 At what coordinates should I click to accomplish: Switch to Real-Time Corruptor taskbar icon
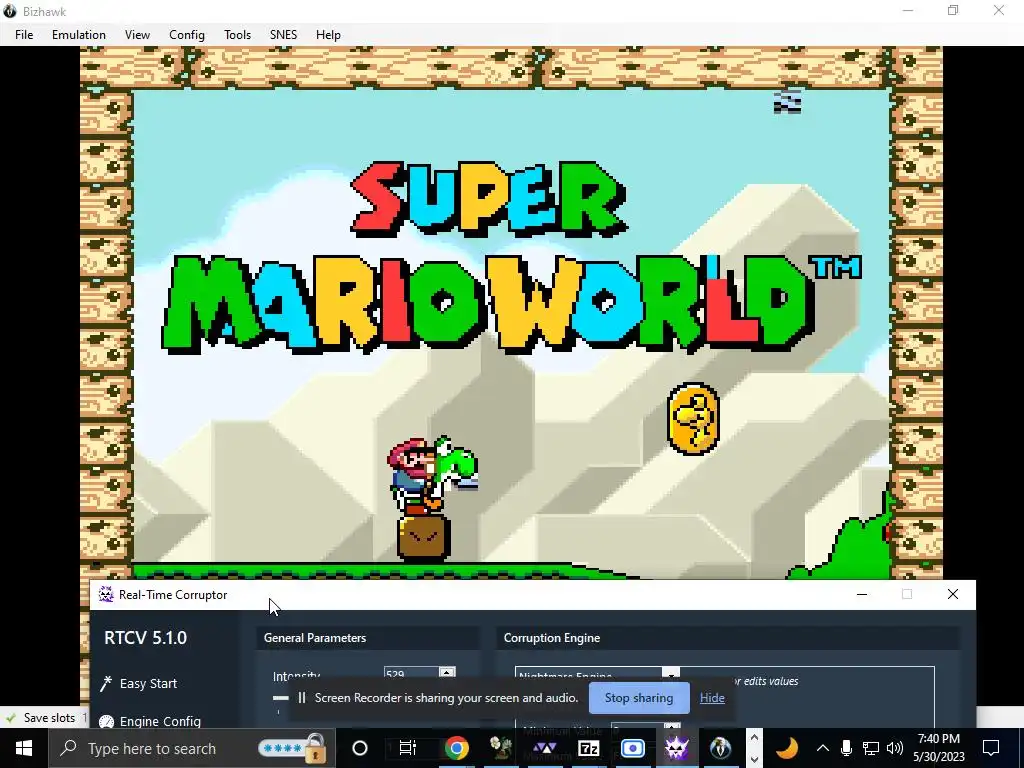(x=677, y=748)
